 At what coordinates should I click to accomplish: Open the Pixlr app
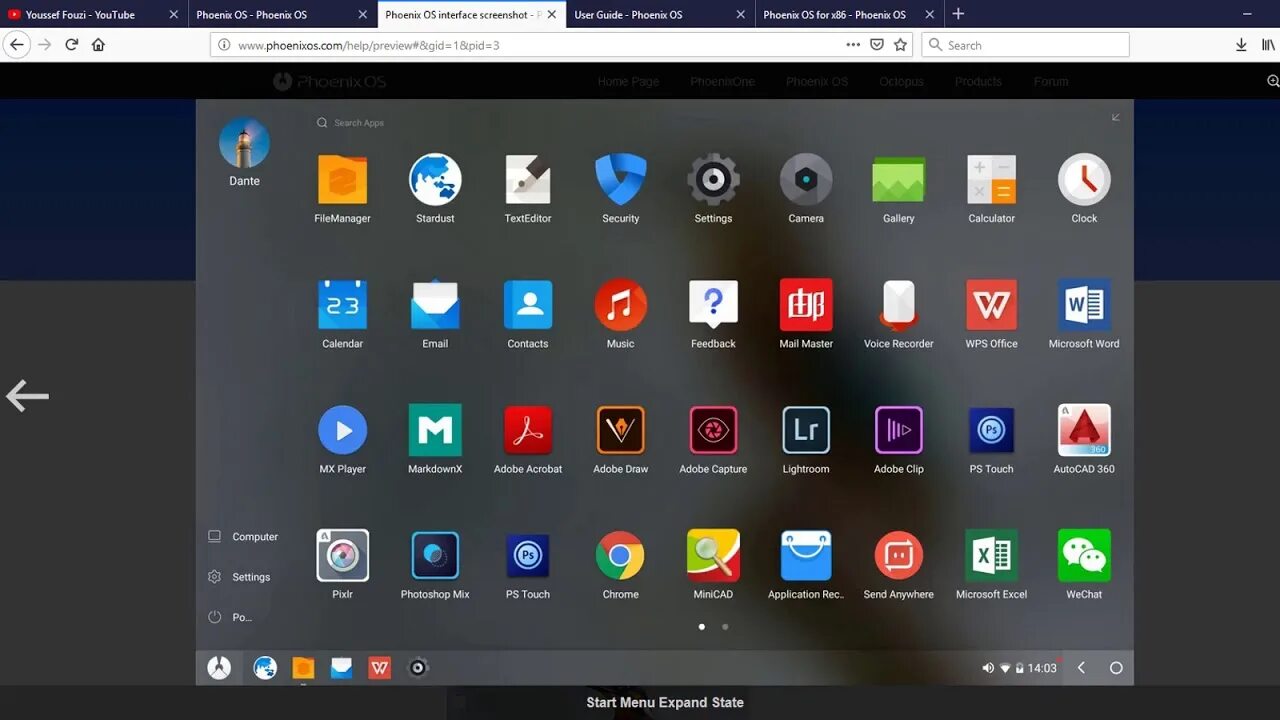[342, 555]
